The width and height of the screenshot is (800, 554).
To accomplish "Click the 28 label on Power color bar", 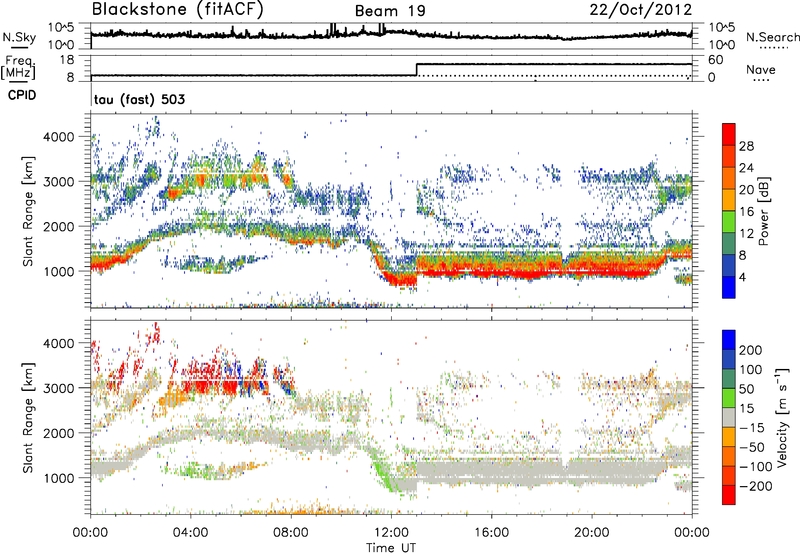I will 746,146.
